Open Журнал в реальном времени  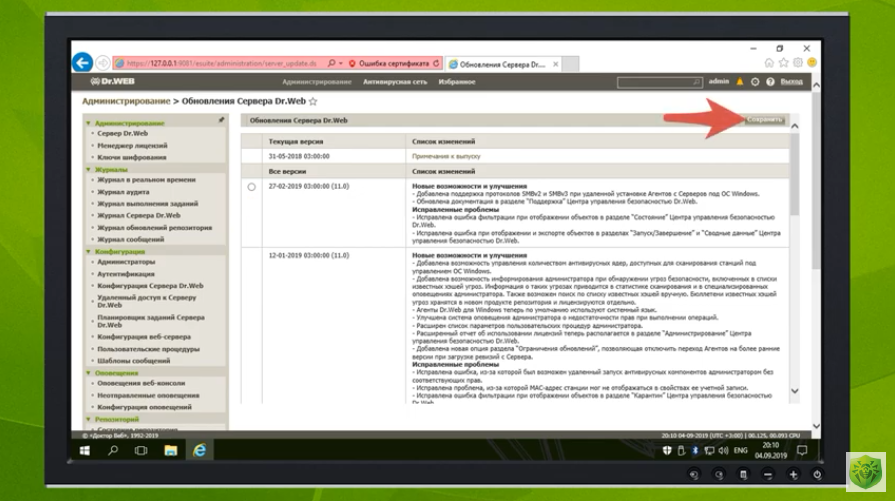click(146, 180)
